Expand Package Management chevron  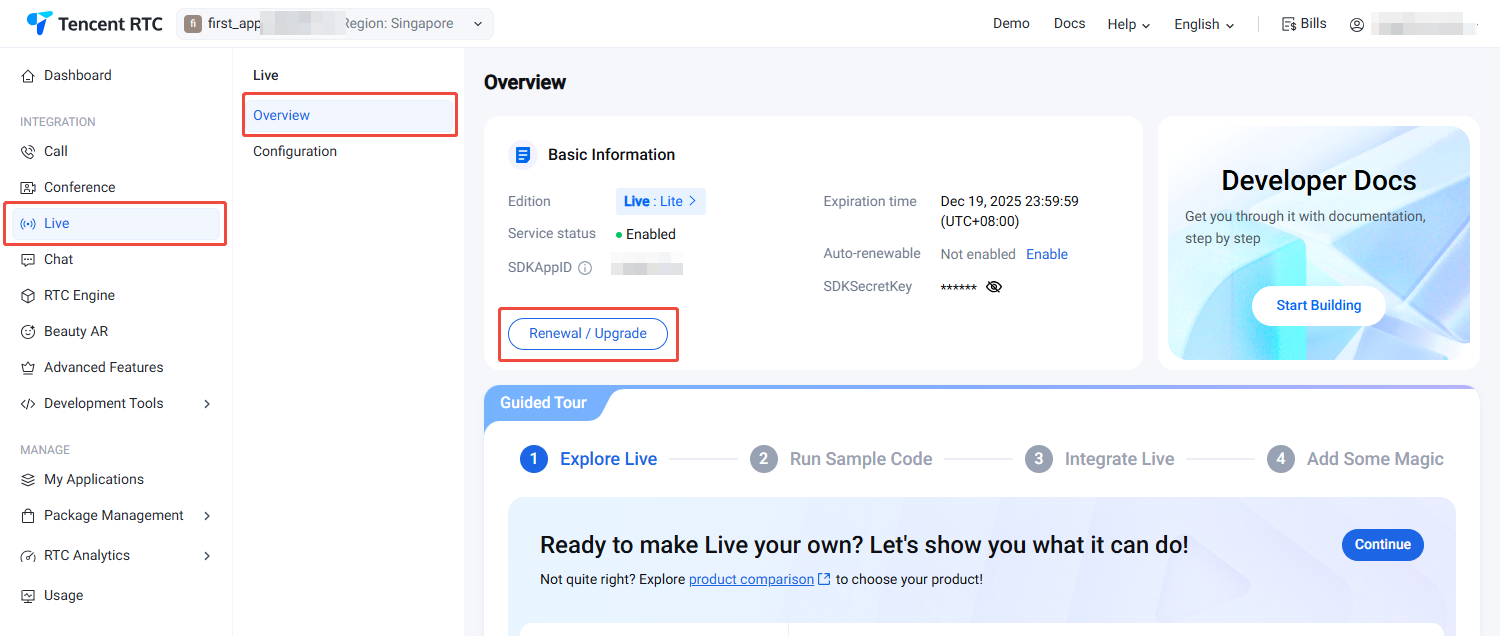[x=207, y=515]
